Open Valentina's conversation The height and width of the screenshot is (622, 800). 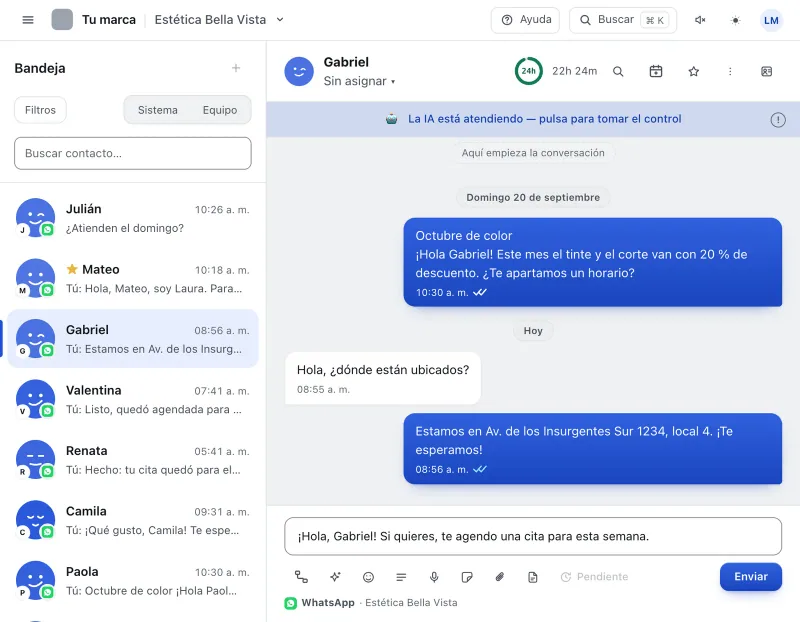(133, 399)
